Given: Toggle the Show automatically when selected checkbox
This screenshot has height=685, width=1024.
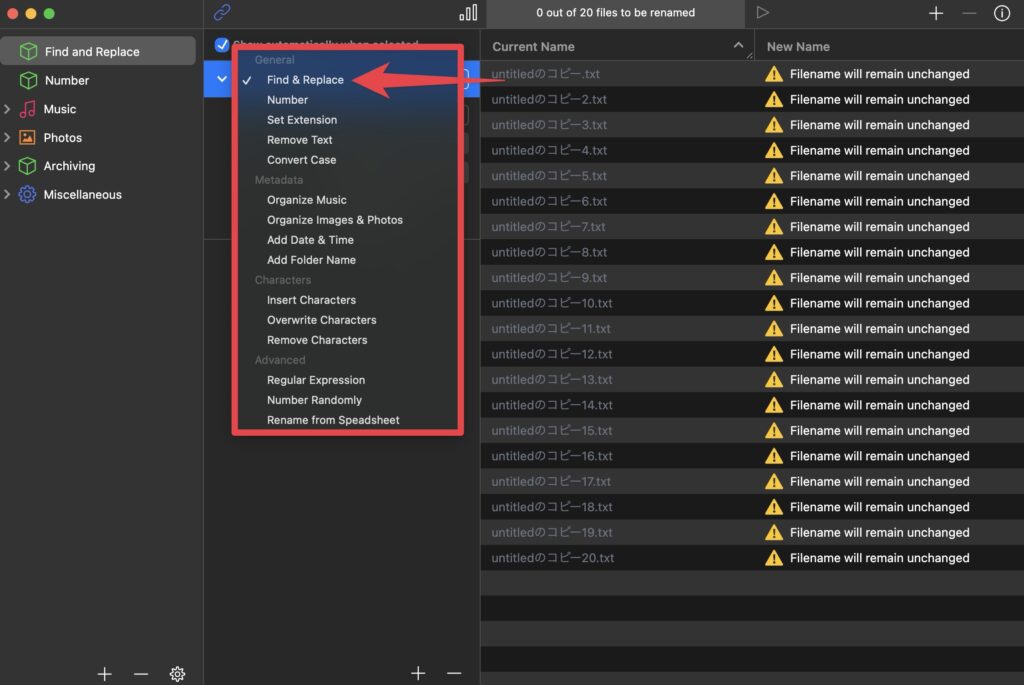Looking at the screenshot, I should (x=222, y=45).
